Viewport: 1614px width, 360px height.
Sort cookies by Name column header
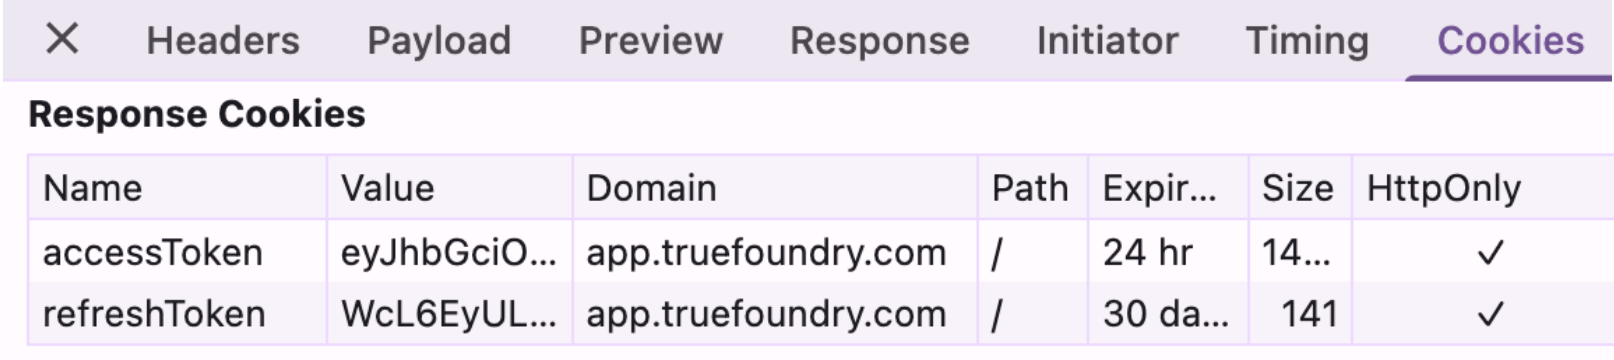point(177,188)
